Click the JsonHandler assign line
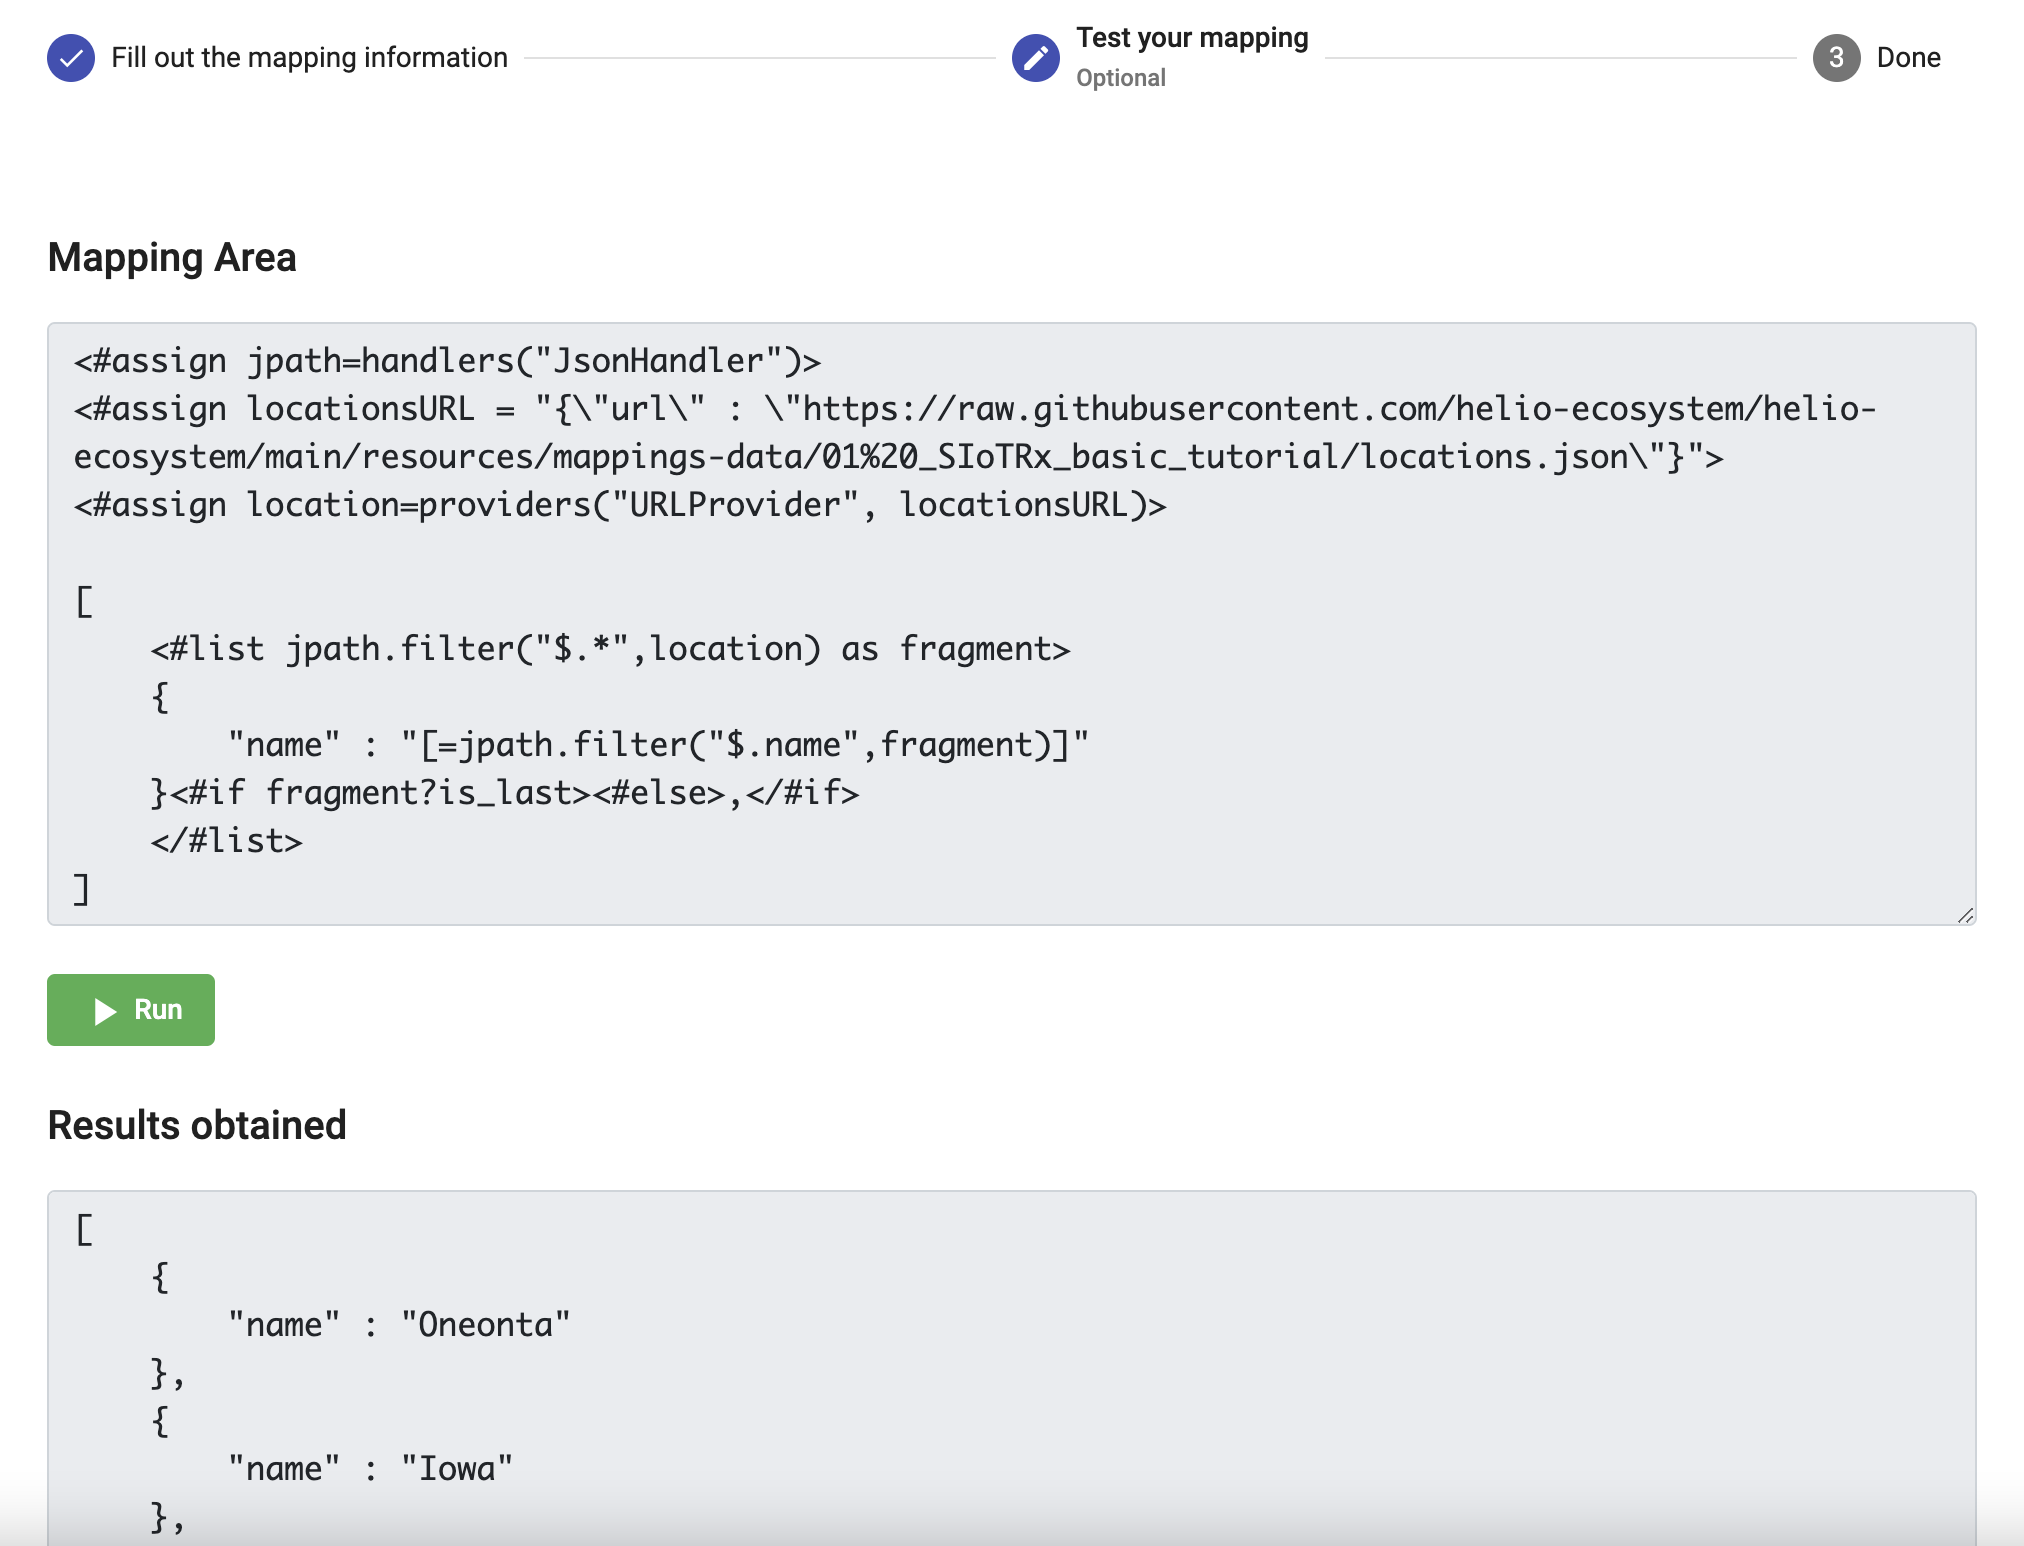Image resolution: width=2024 pixels, height=1546 pixels. (x=447, y=361)
